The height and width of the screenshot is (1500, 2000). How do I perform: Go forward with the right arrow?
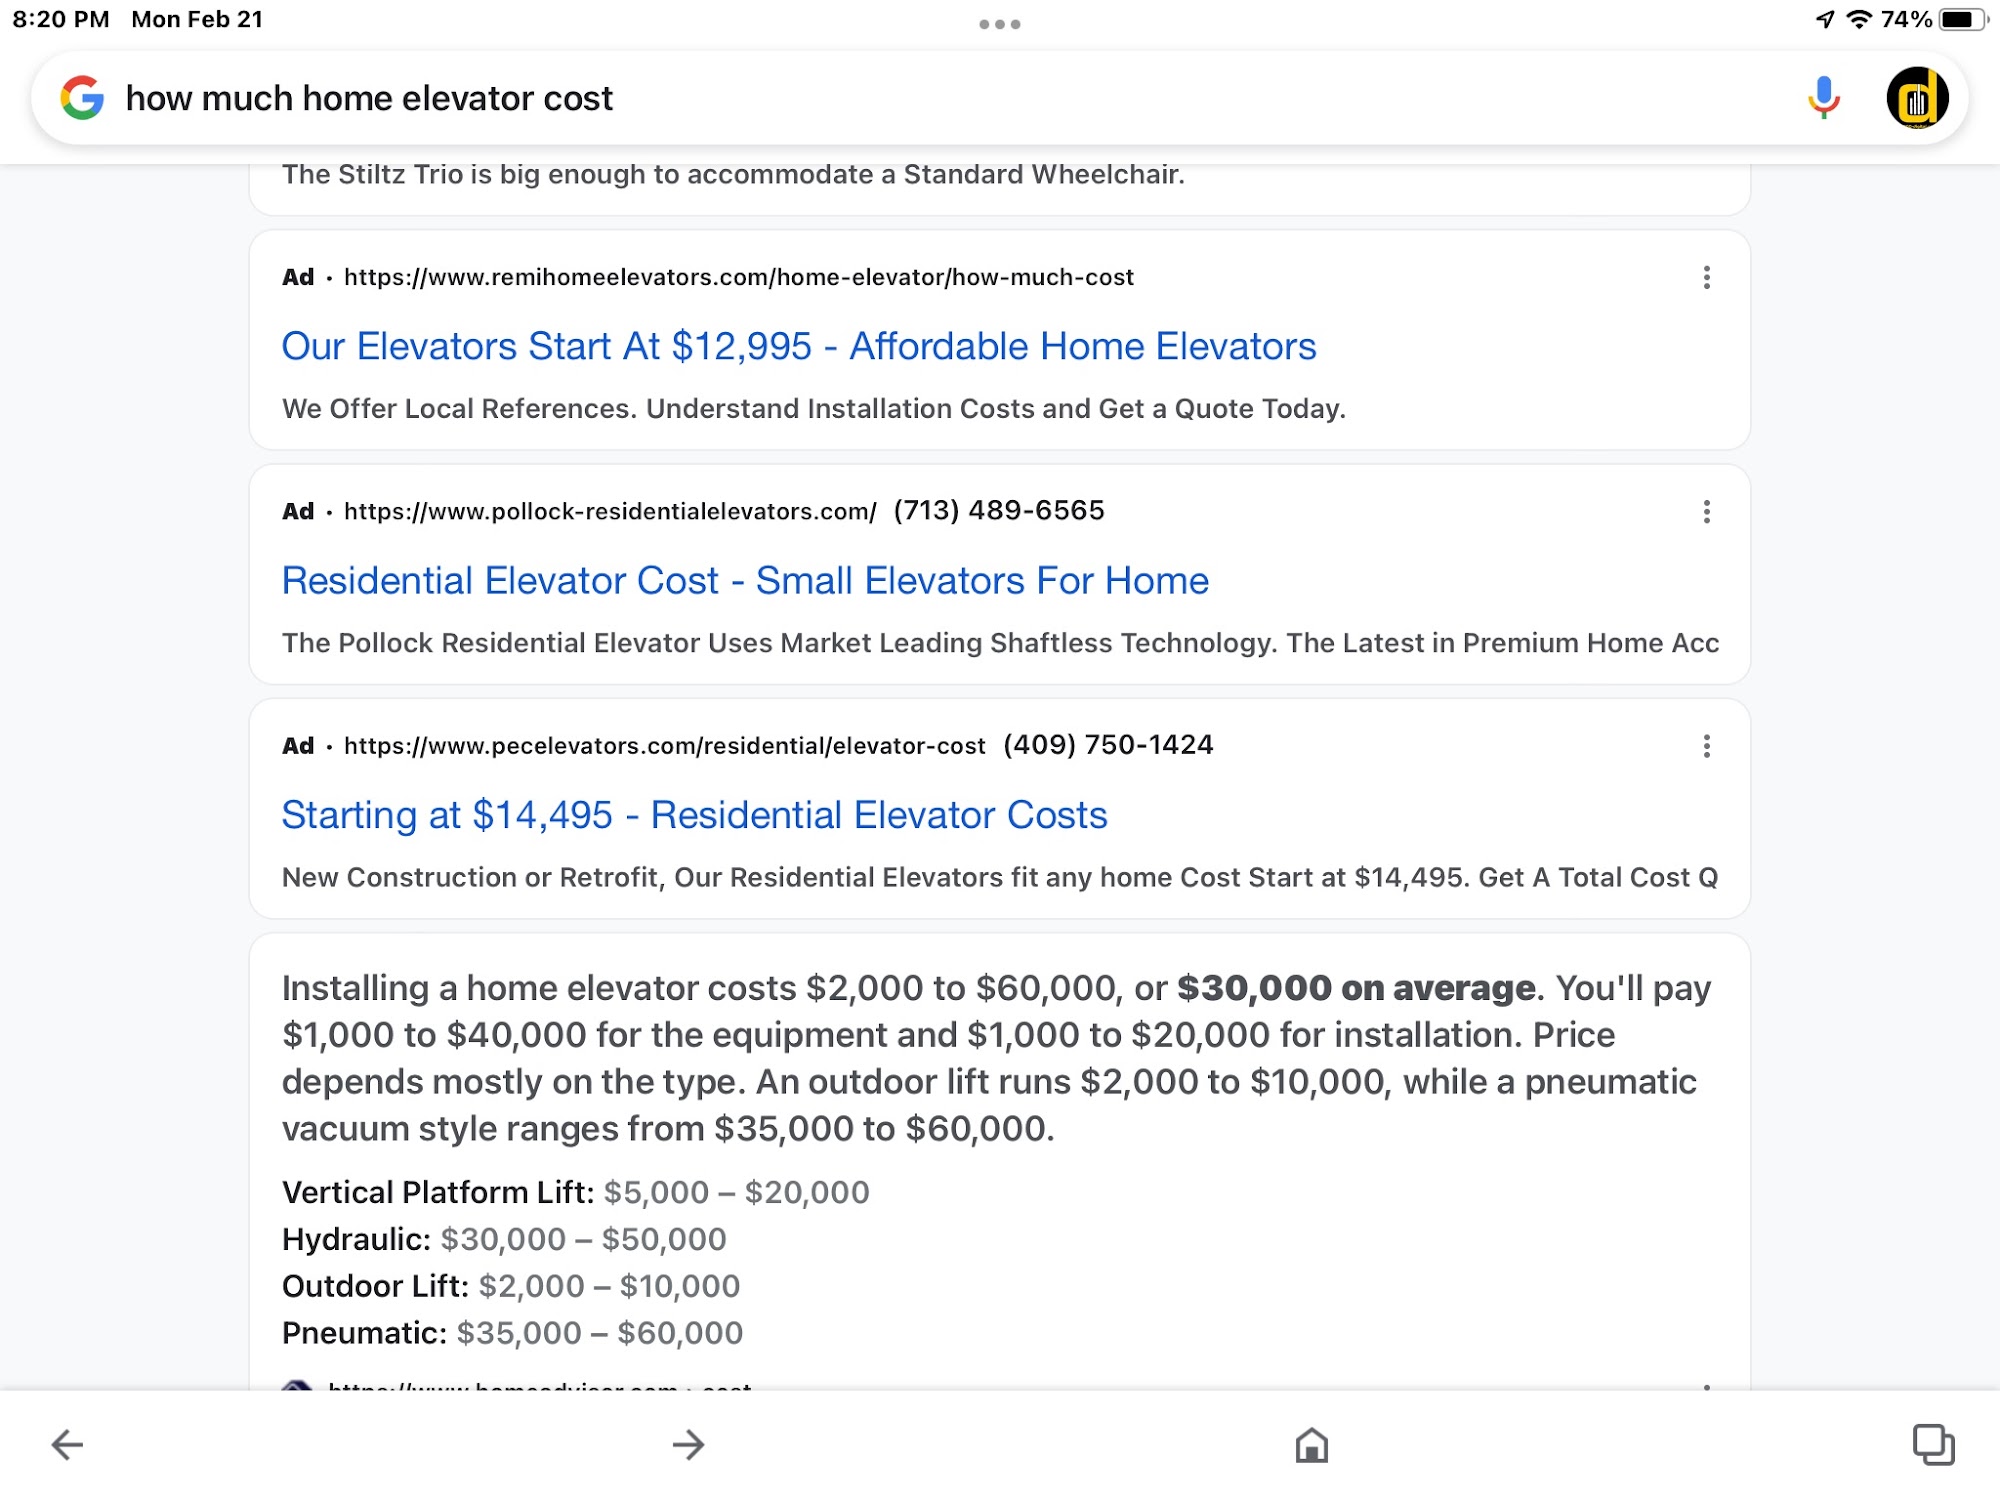pos(688,1444)
